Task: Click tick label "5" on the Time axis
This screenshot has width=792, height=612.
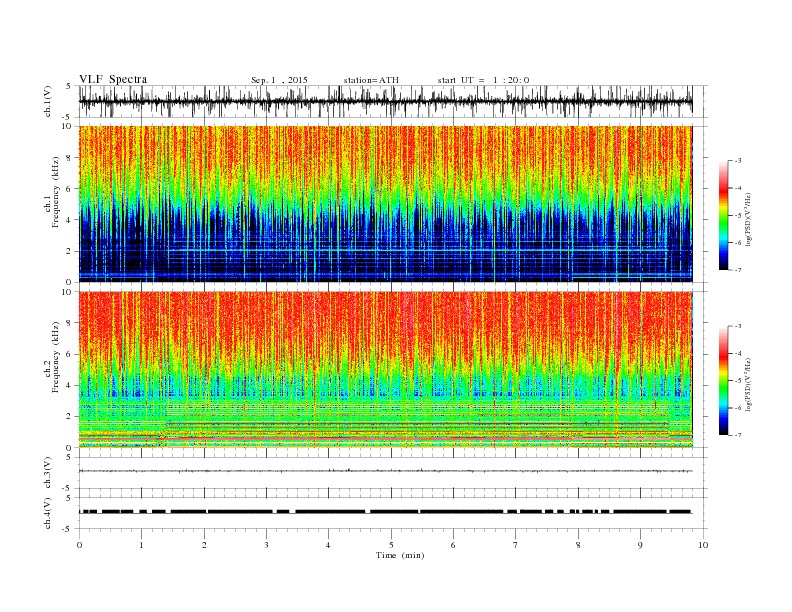Action: (x=391, y=545)
